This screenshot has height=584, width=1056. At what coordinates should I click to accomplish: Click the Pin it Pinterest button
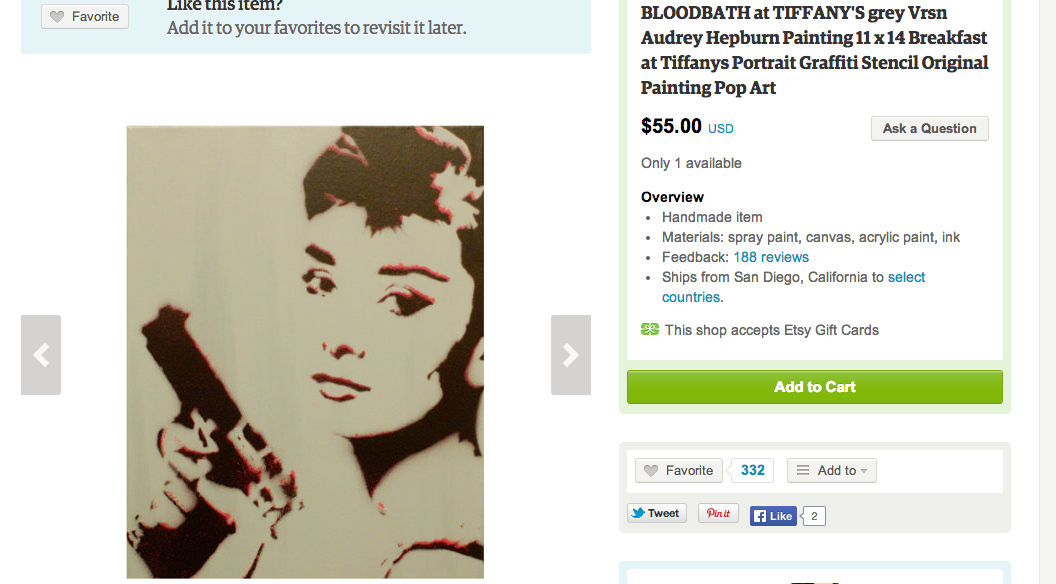[718, 513]
